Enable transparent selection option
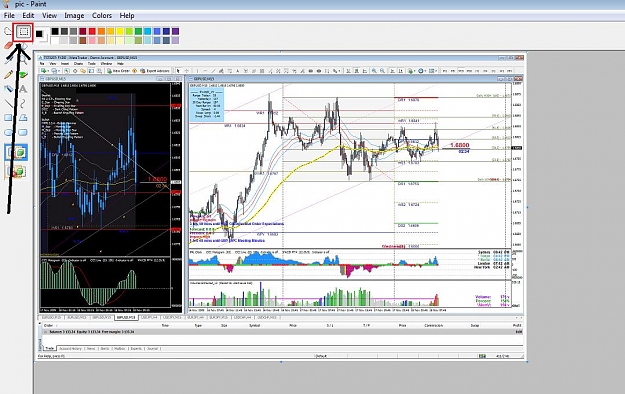625x394 pixels. 16,171
